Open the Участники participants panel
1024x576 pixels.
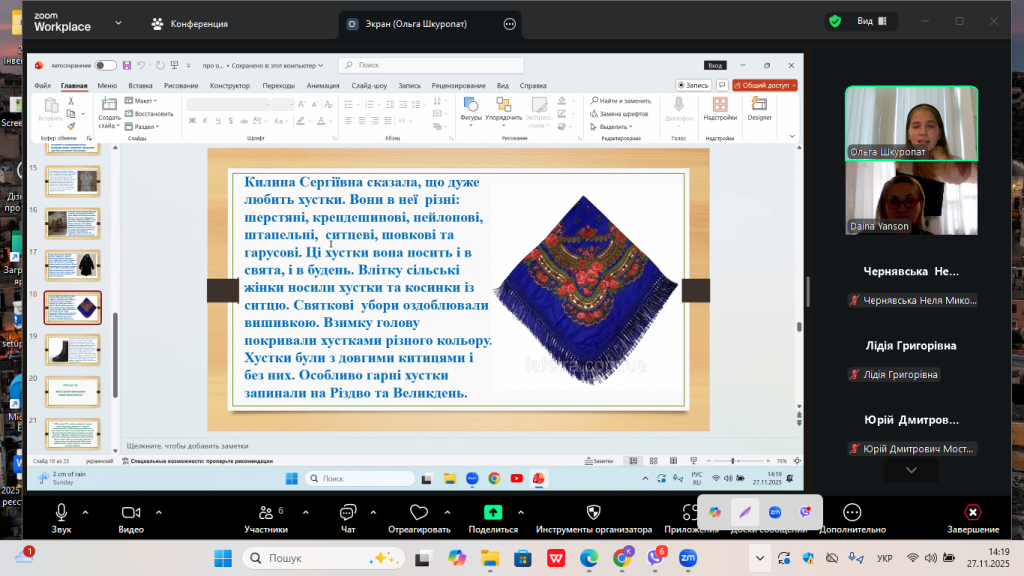[265, 512]
